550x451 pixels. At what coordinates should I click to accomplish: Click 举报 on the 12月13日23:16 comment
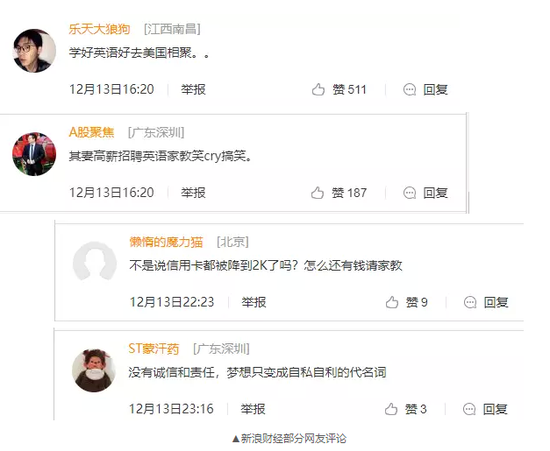(x=253, y=409)
